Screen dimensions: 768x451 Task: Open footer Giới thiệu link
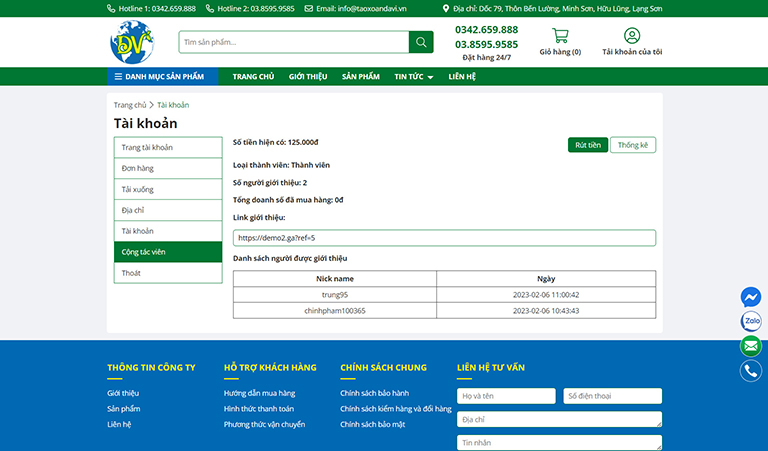coord(123,393)
